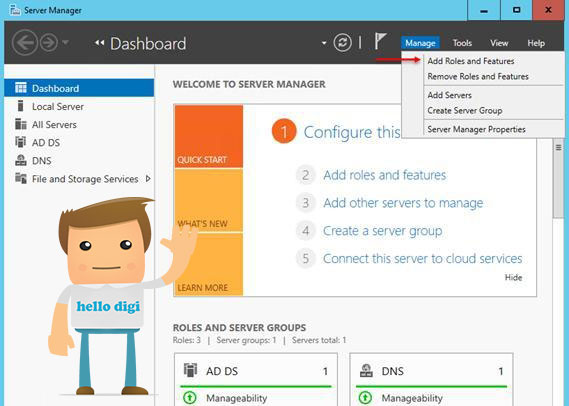
Task: Click Create a server group link
Action: (382, 231)
